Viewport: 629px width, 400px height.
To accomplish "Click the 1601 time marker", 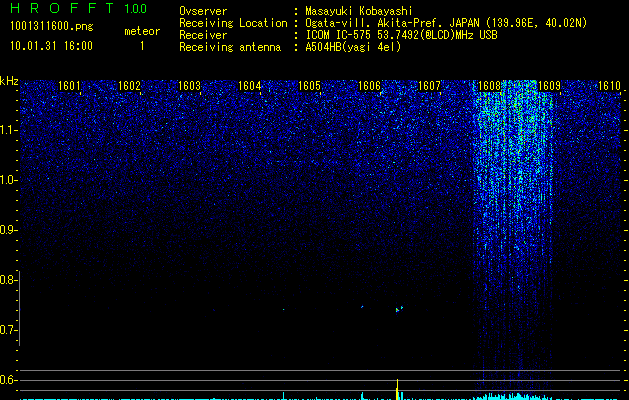I will 69,86.
